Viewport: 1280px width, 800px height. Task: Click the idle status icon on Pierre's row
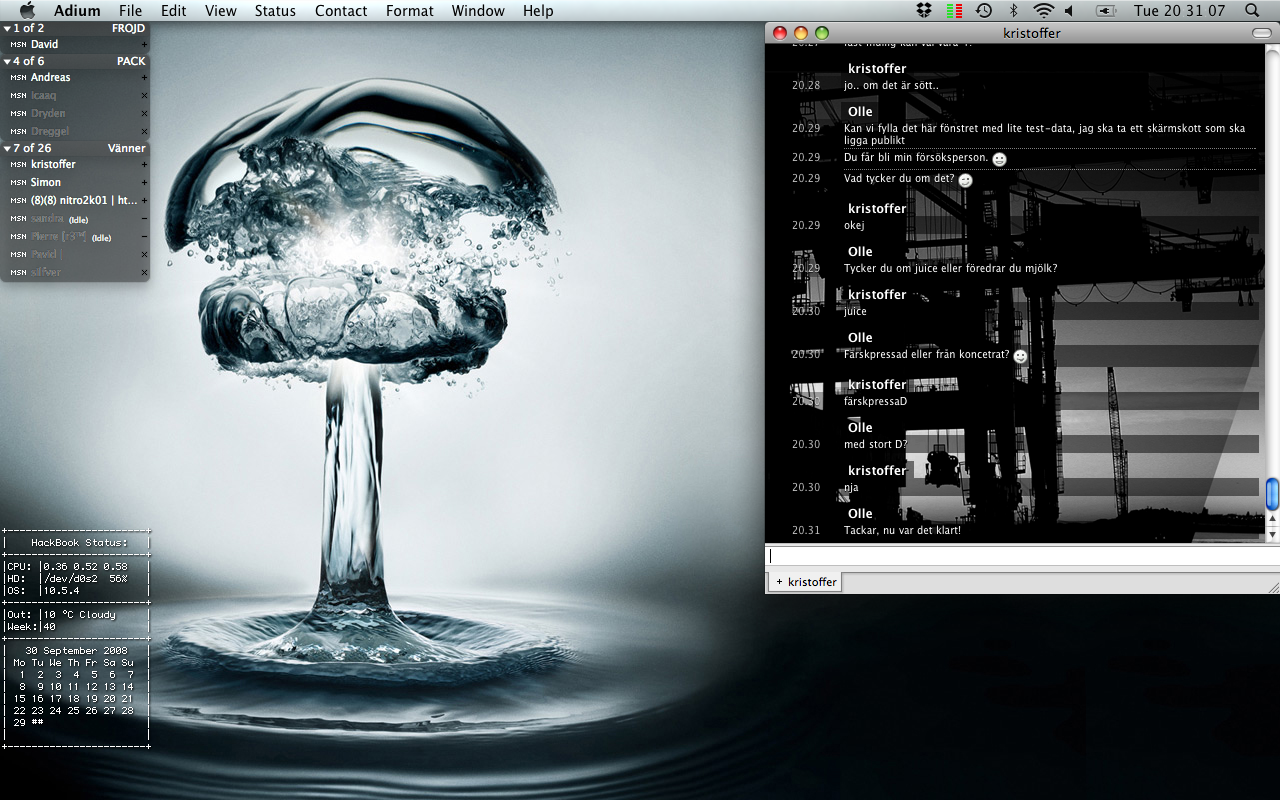click(x=144, y=237)
